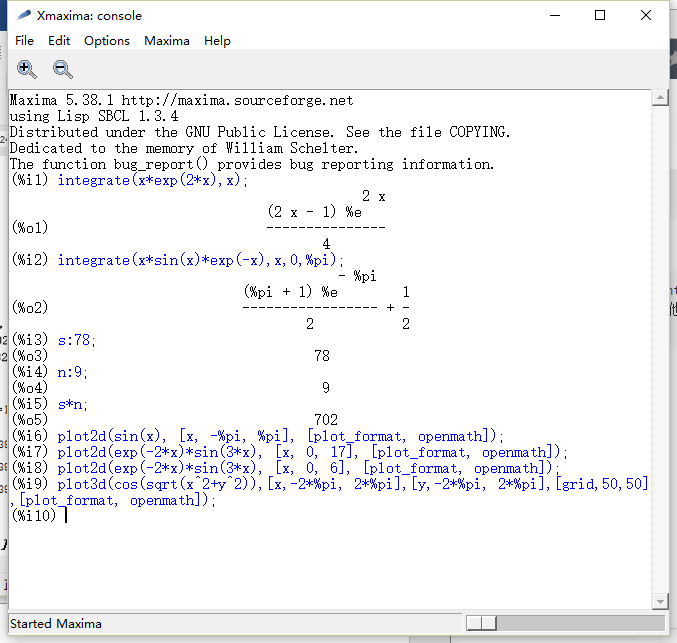Expand the Maxima menu
This screenshot has width=677, height=643.
pyautogui.click(x=167, y=41)
